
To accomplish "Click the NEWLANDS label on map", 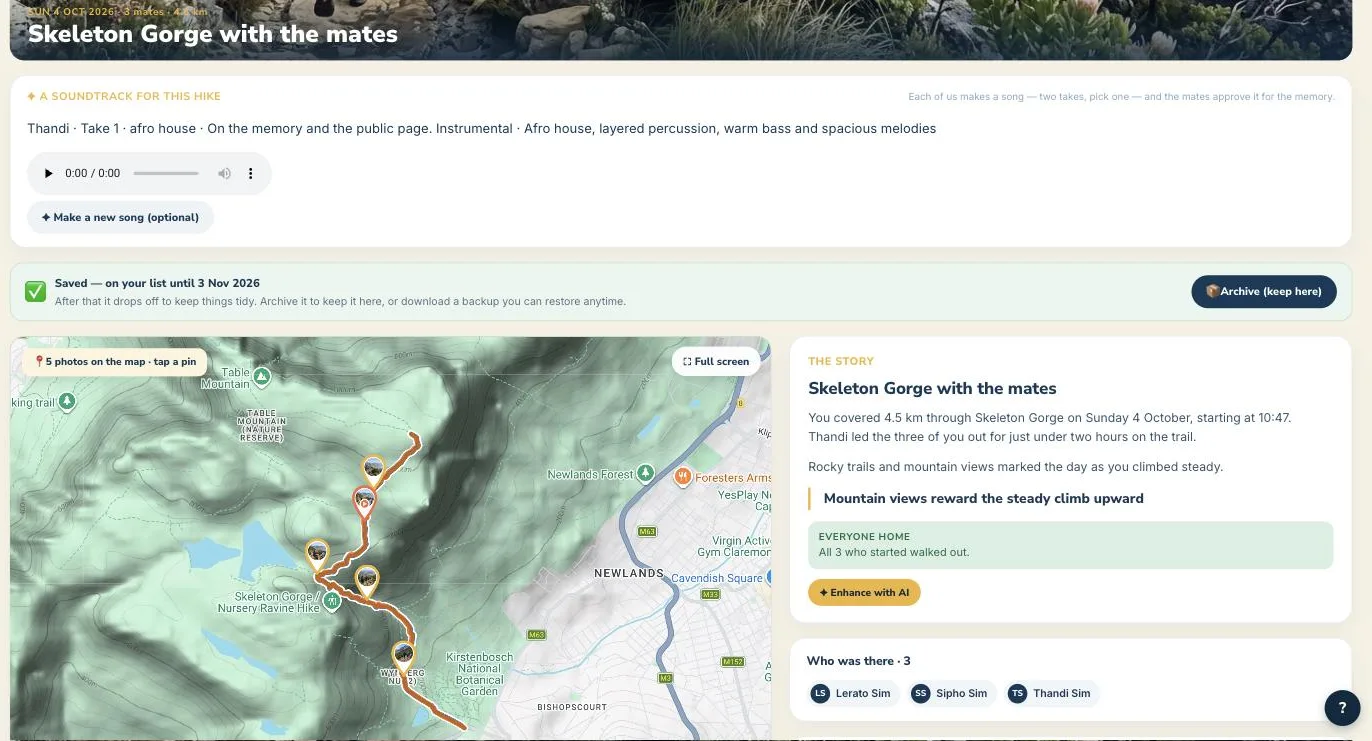I will point(629,573).
